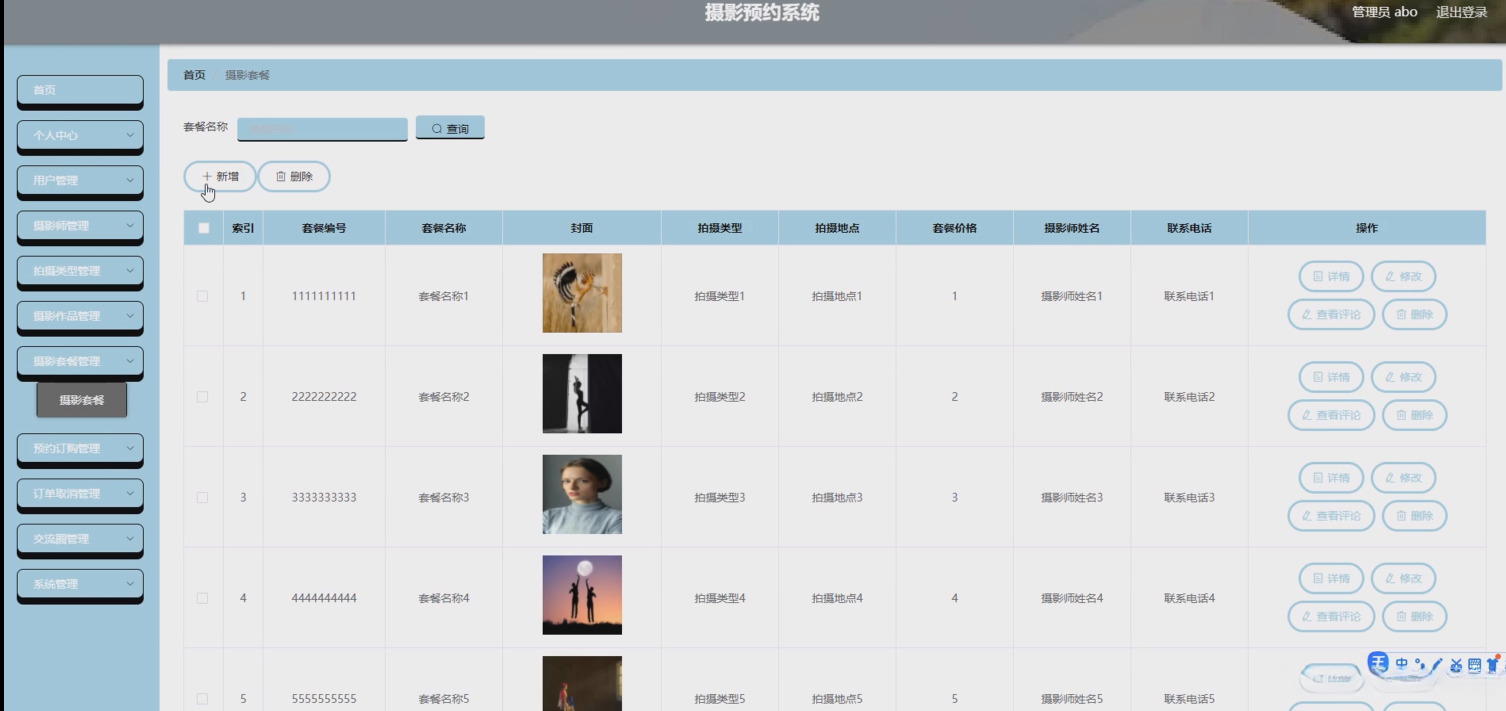
Task: Click the 摄影师姓名 column header
Action: 1072,228
